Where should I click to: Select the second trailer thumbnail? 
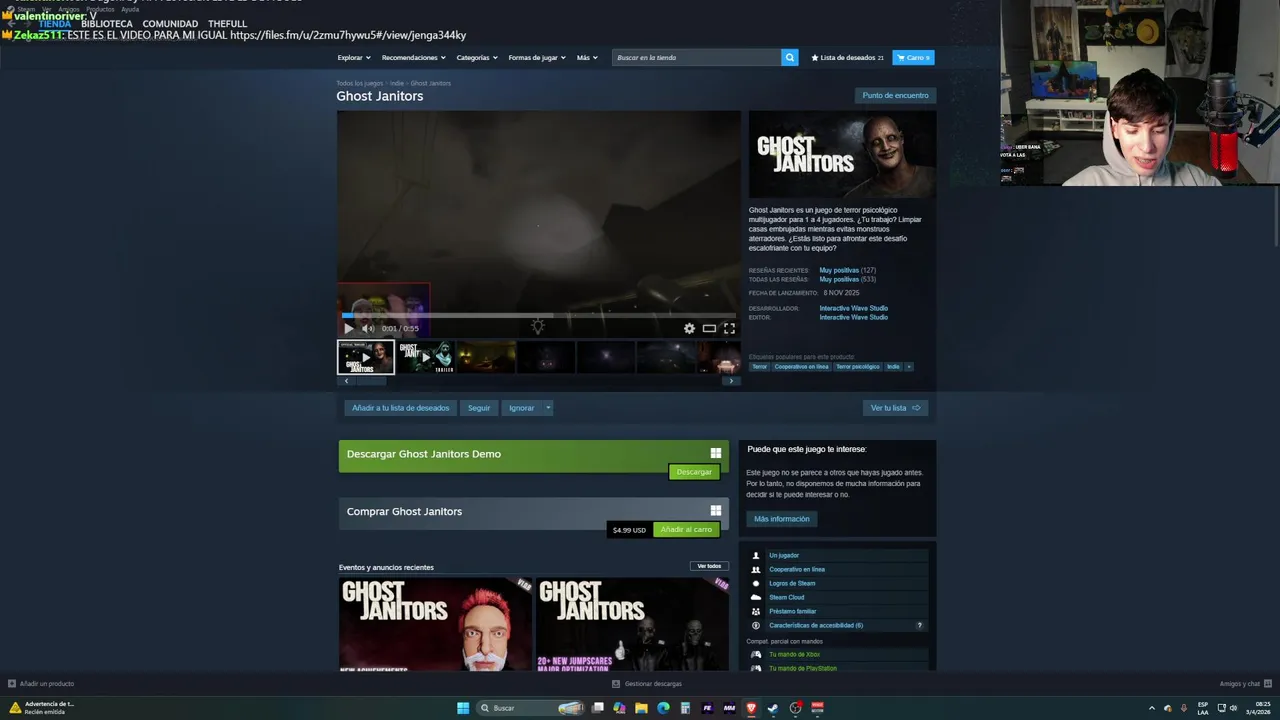pyautogui.click(x=426, y=357)
